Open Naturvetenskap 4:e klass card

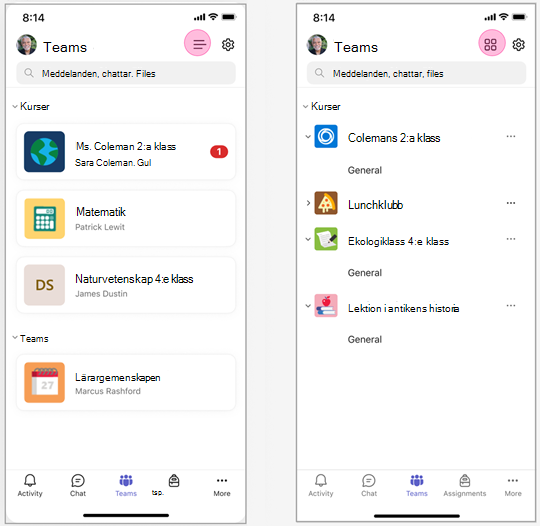pyautogui.click(x=126, y=285)
